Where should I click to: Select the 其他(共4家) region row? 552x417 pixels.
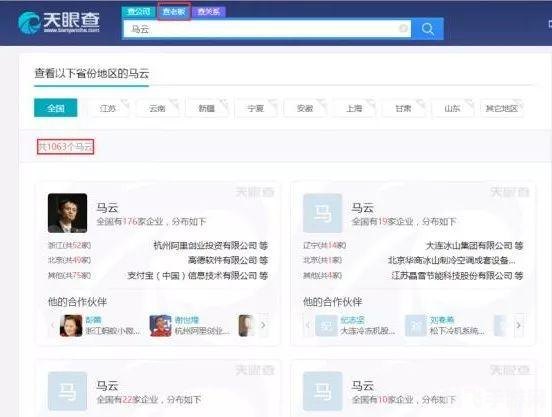coord(322,275)
